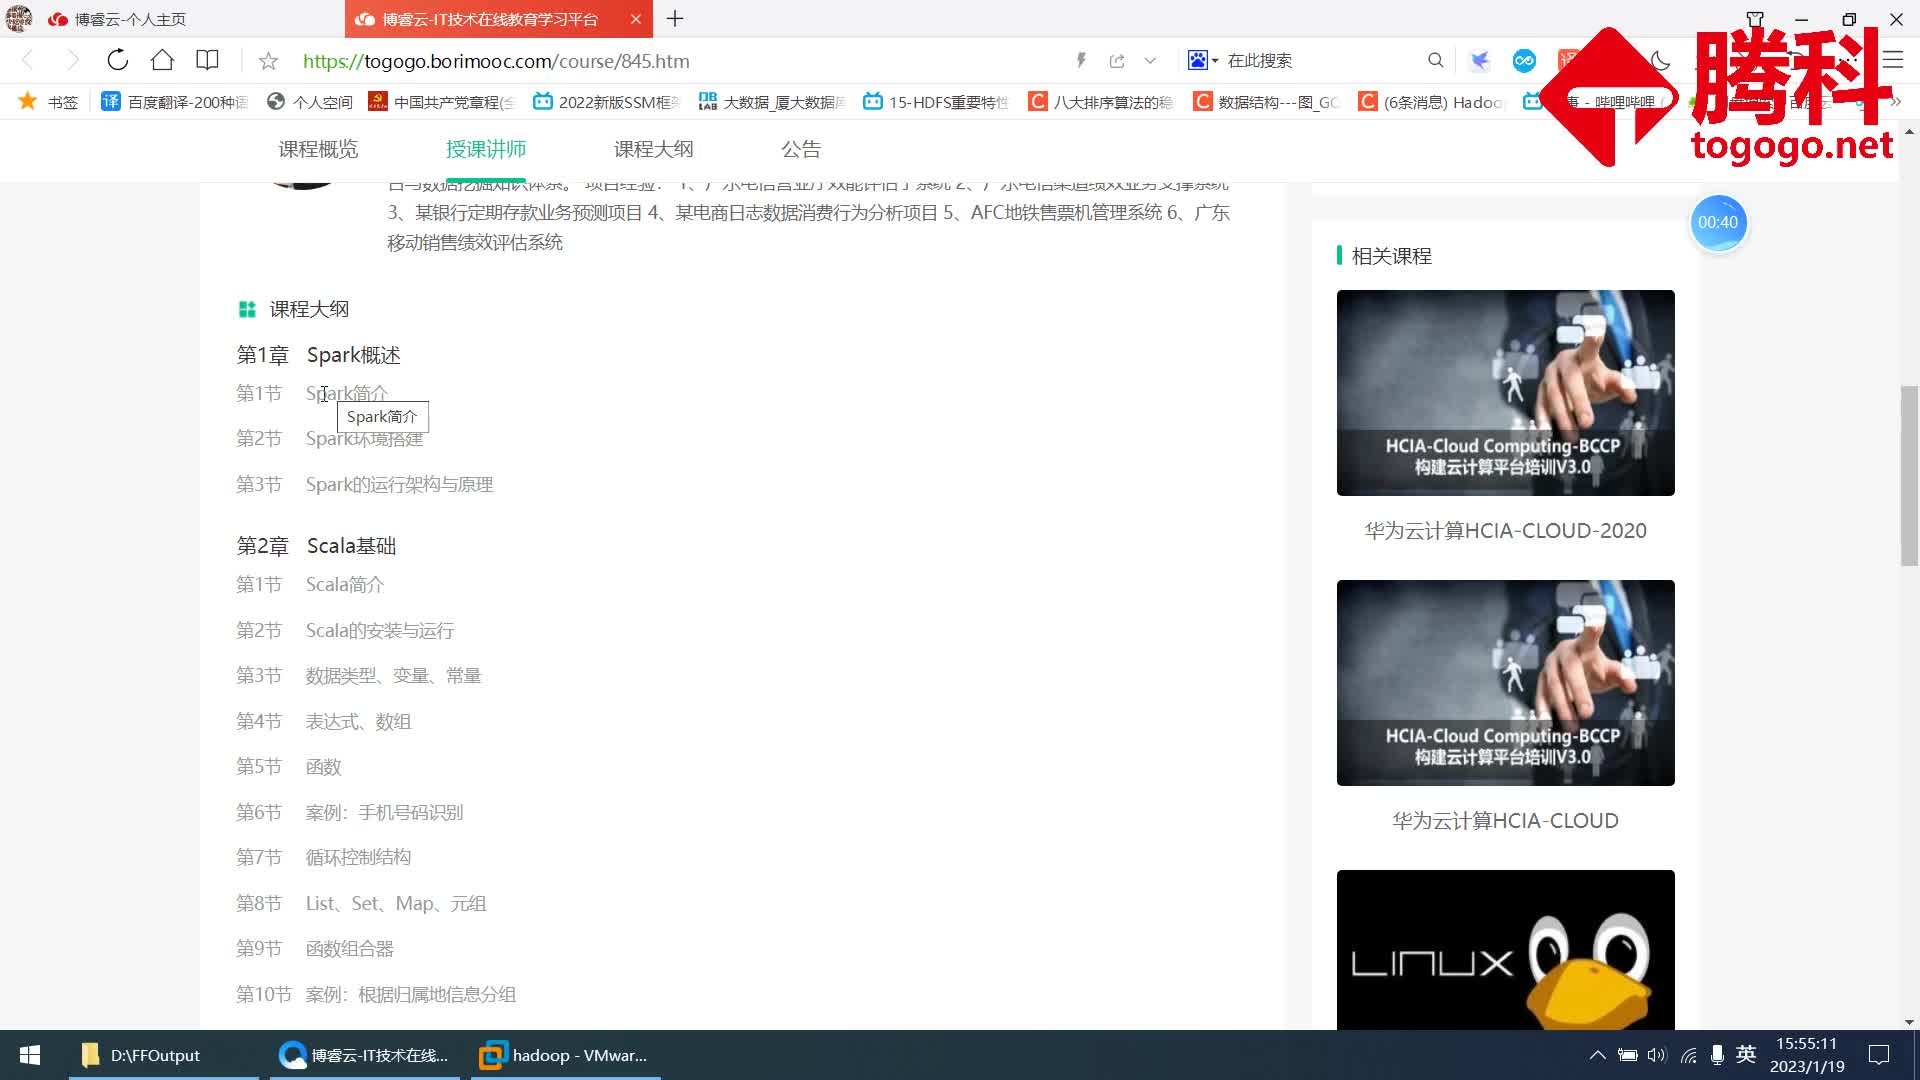Image resolution: width=1920 pixels, height=1080 pixels.
Task: Open the volume speaker tray icon
Action: [1657, 1055]
